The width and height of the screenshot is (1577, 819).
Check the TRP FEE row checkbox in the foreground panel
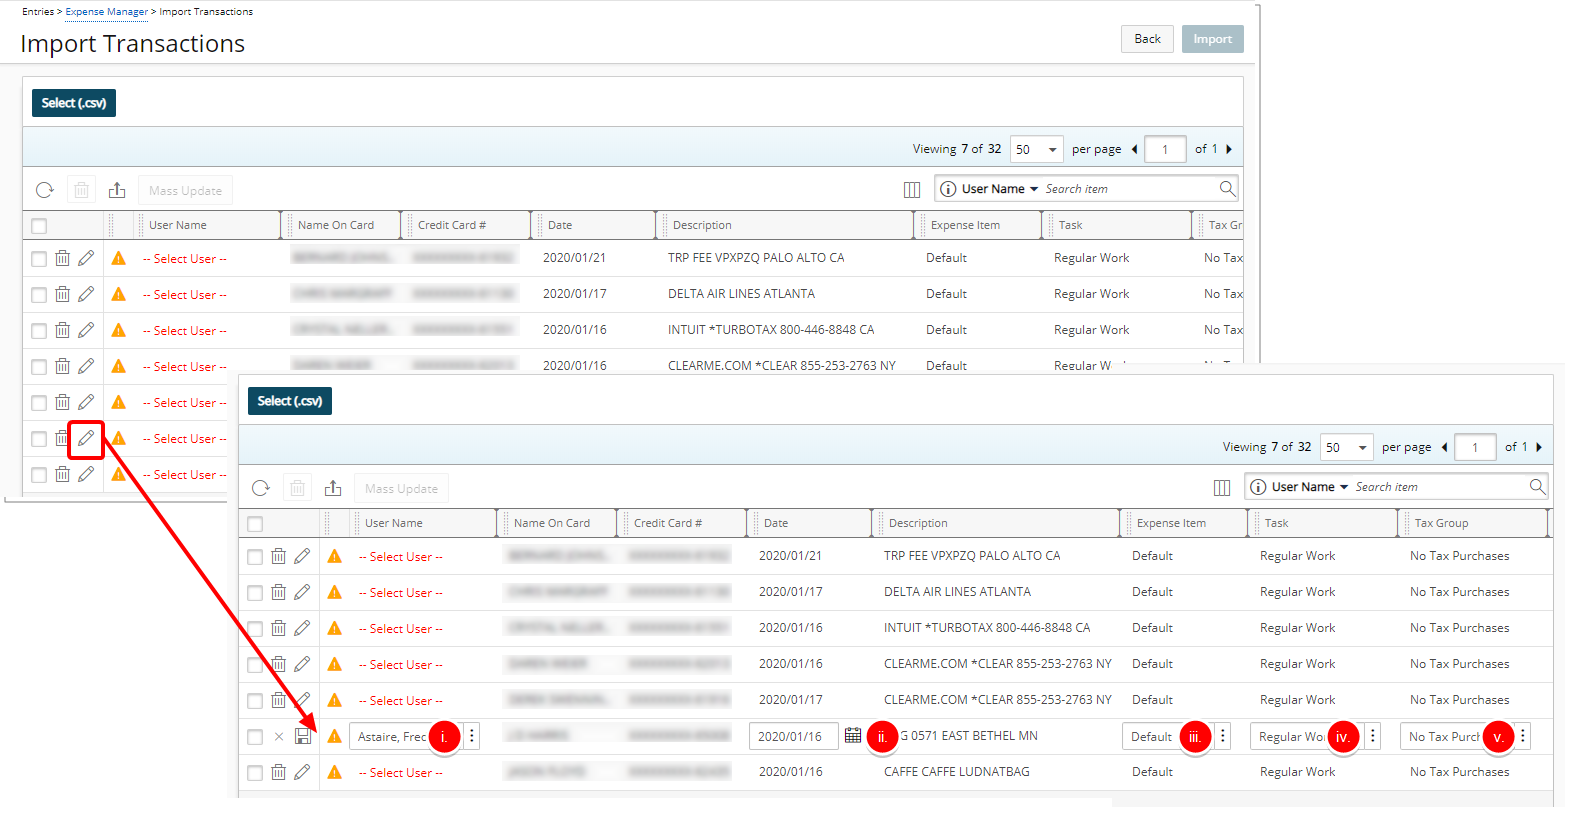(255, 557)
